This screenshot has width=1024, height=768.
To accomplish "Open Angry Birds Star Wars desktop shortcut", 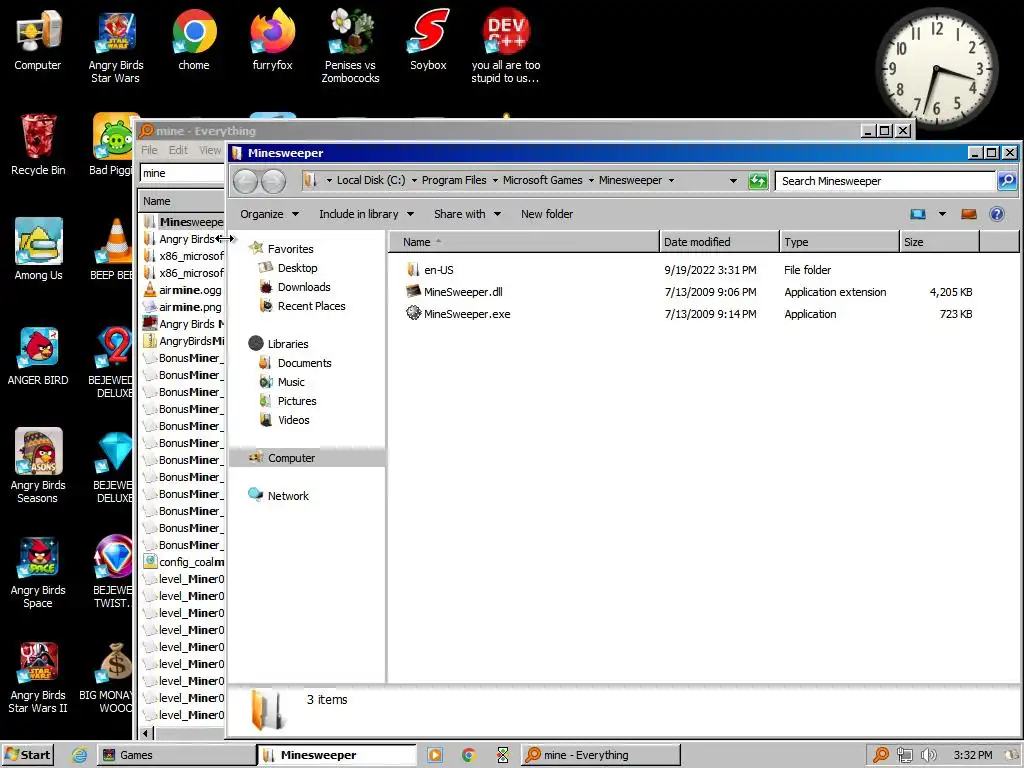I will 116,47.
